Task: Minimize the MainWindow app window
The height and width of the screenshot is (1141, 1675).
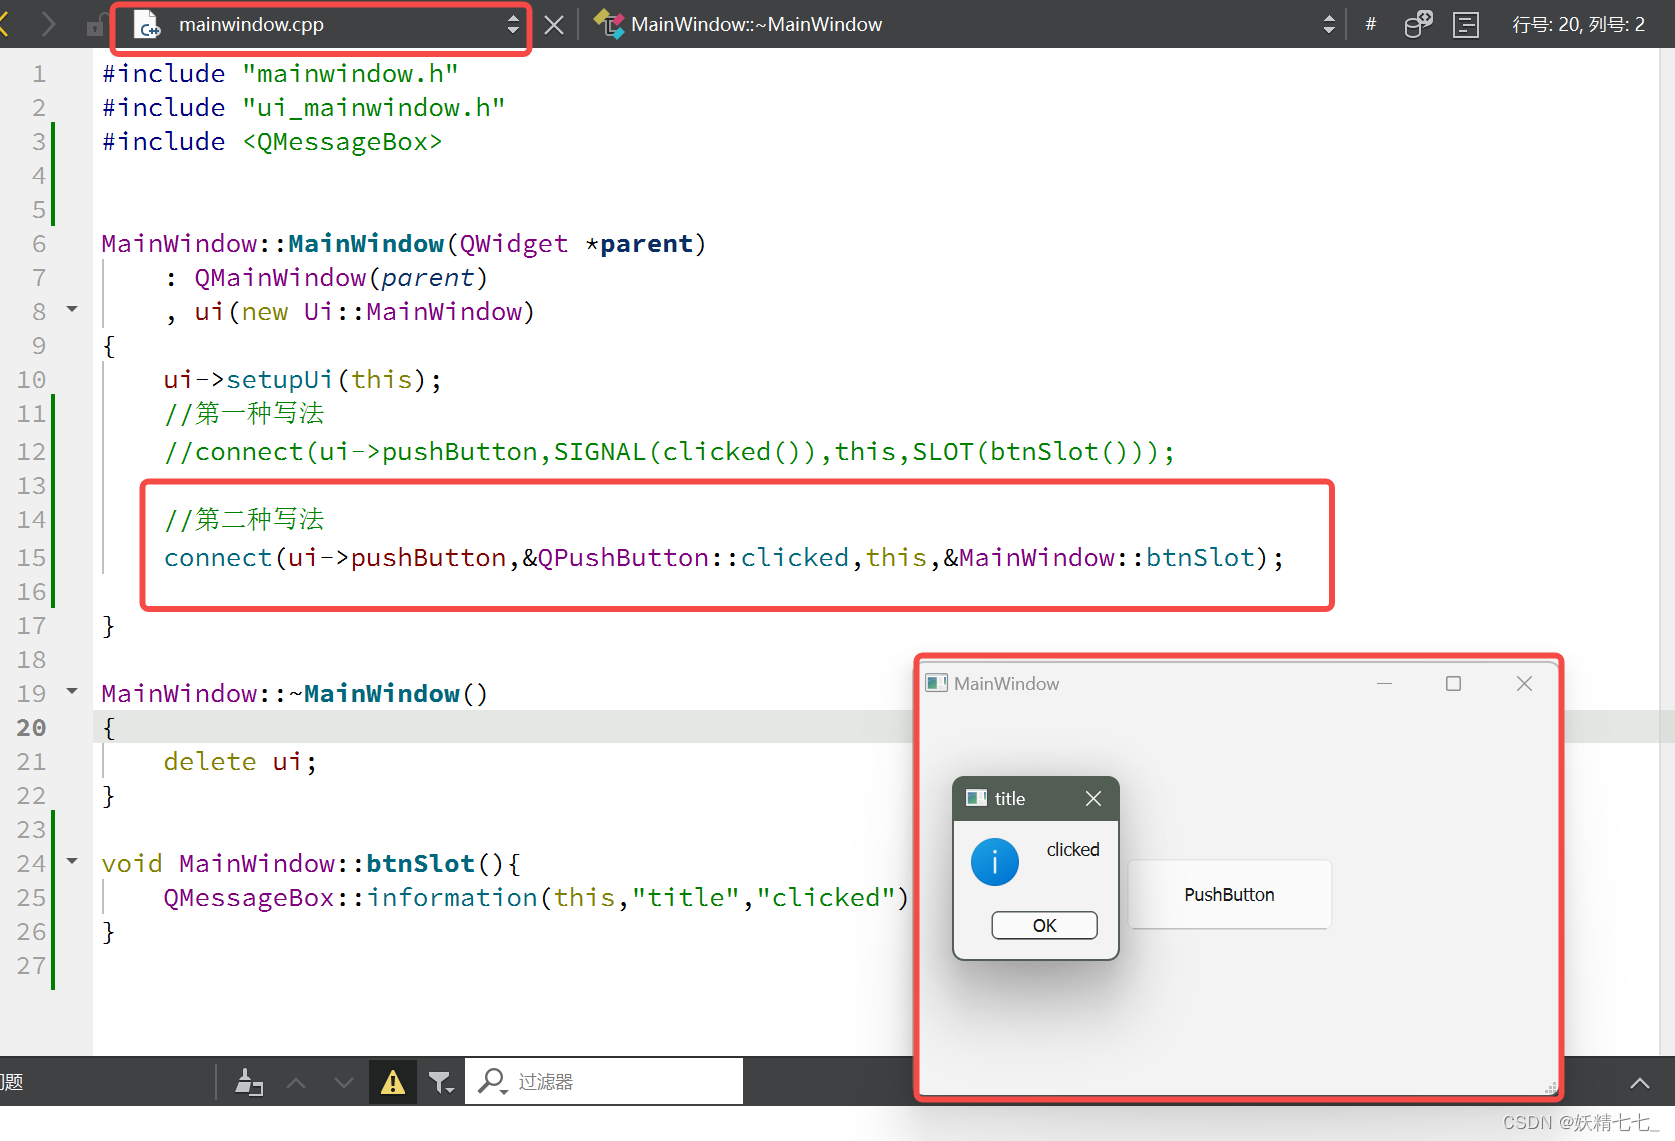Action: pyautogui.click(x=1385, y=683)
